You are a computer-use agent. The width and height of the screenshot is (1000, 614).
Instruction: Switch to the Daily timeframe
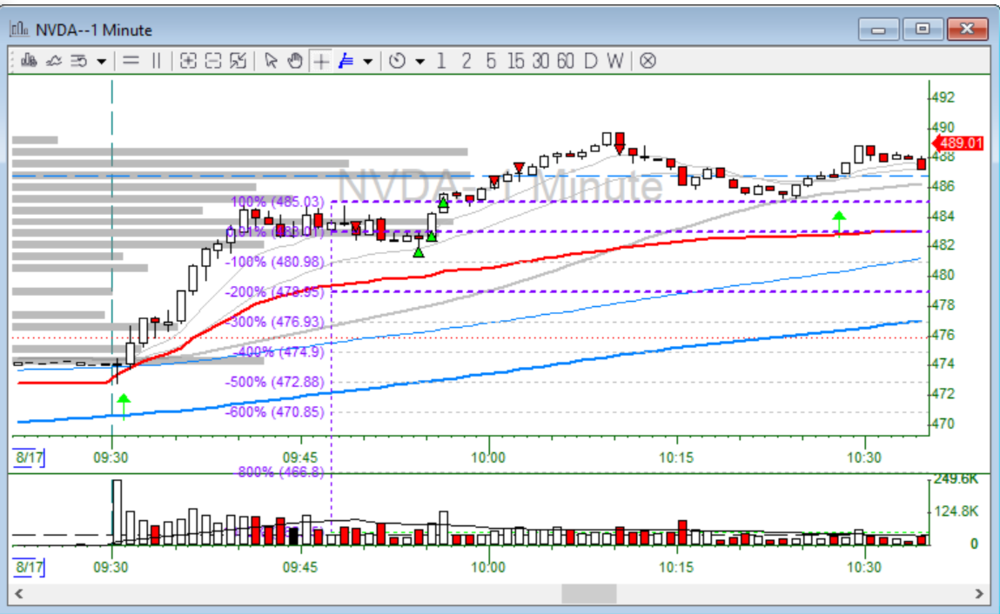(590, 61)
